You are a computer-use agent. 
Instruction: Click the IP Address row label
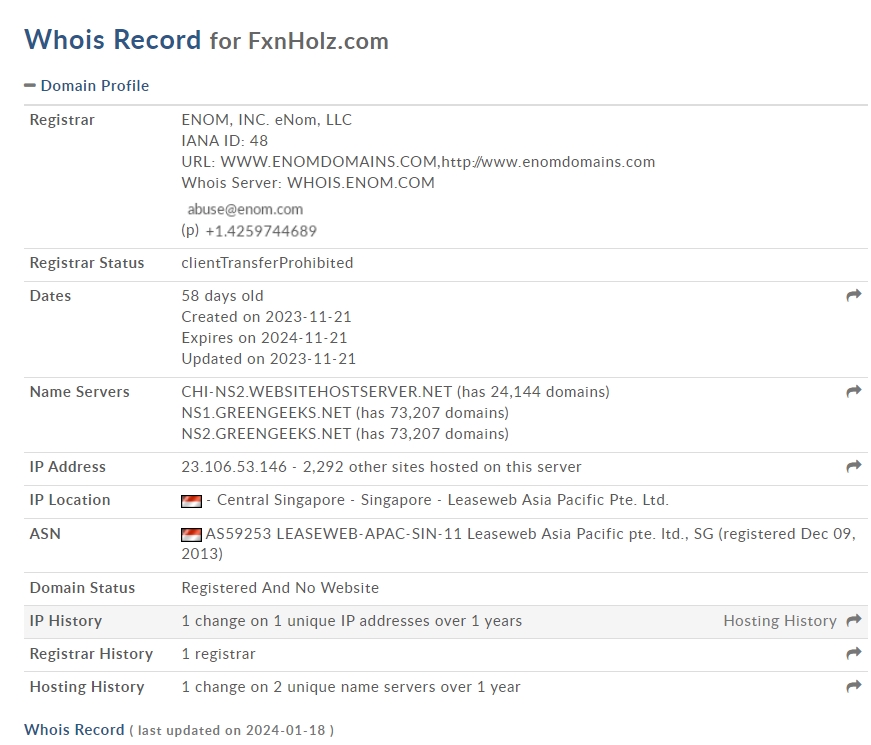pyautogui.click(x=67, y=467)
